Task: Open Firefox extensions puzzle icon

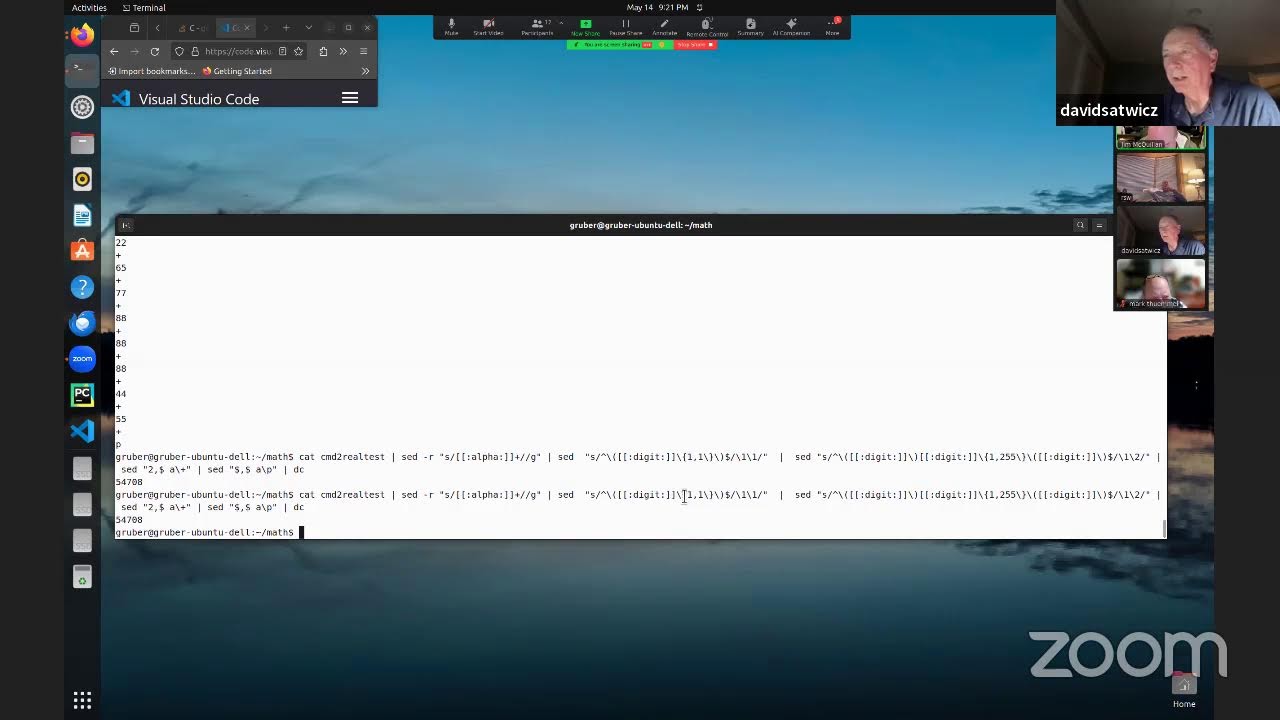Action: (x=323, y=51)
